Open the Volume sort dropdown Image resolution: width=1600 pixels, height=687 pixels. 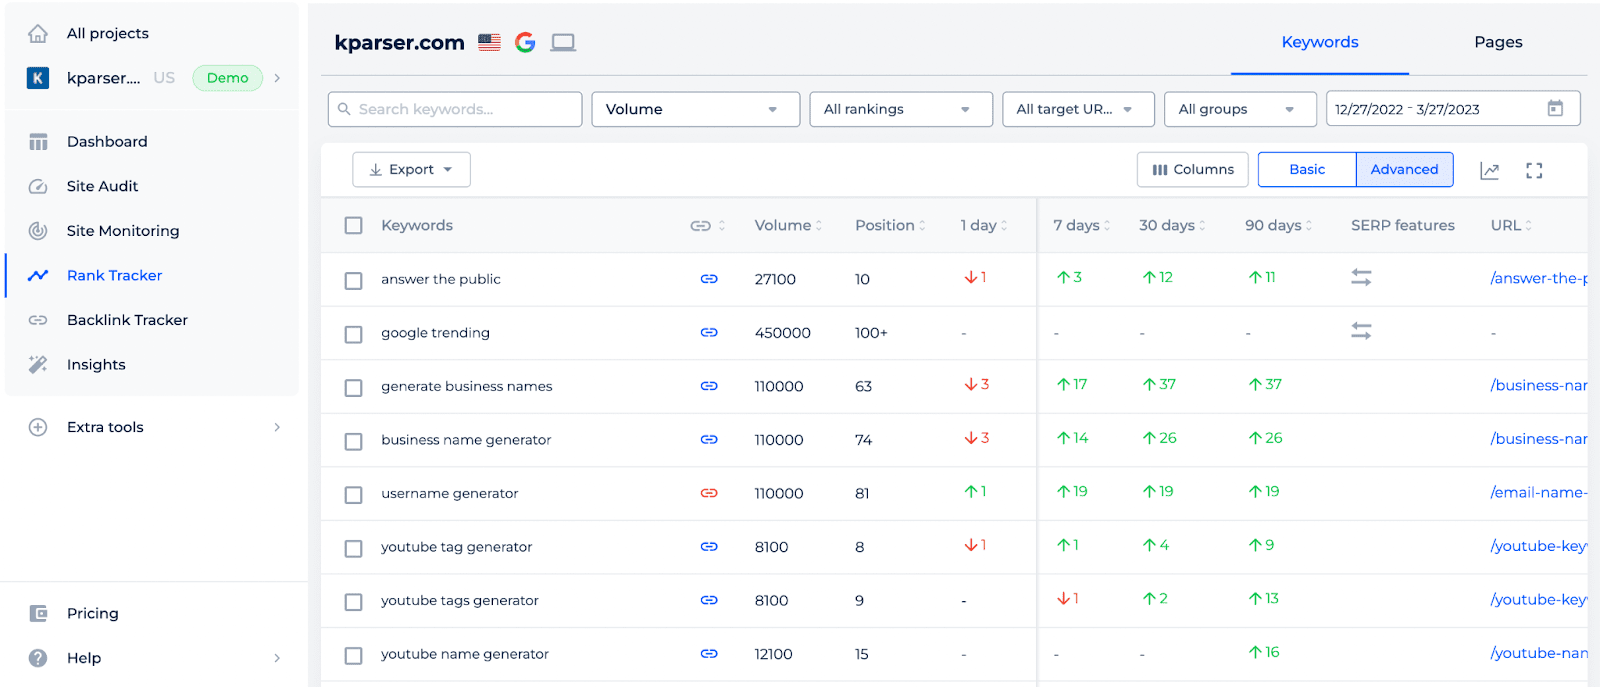tap(695, 109)
